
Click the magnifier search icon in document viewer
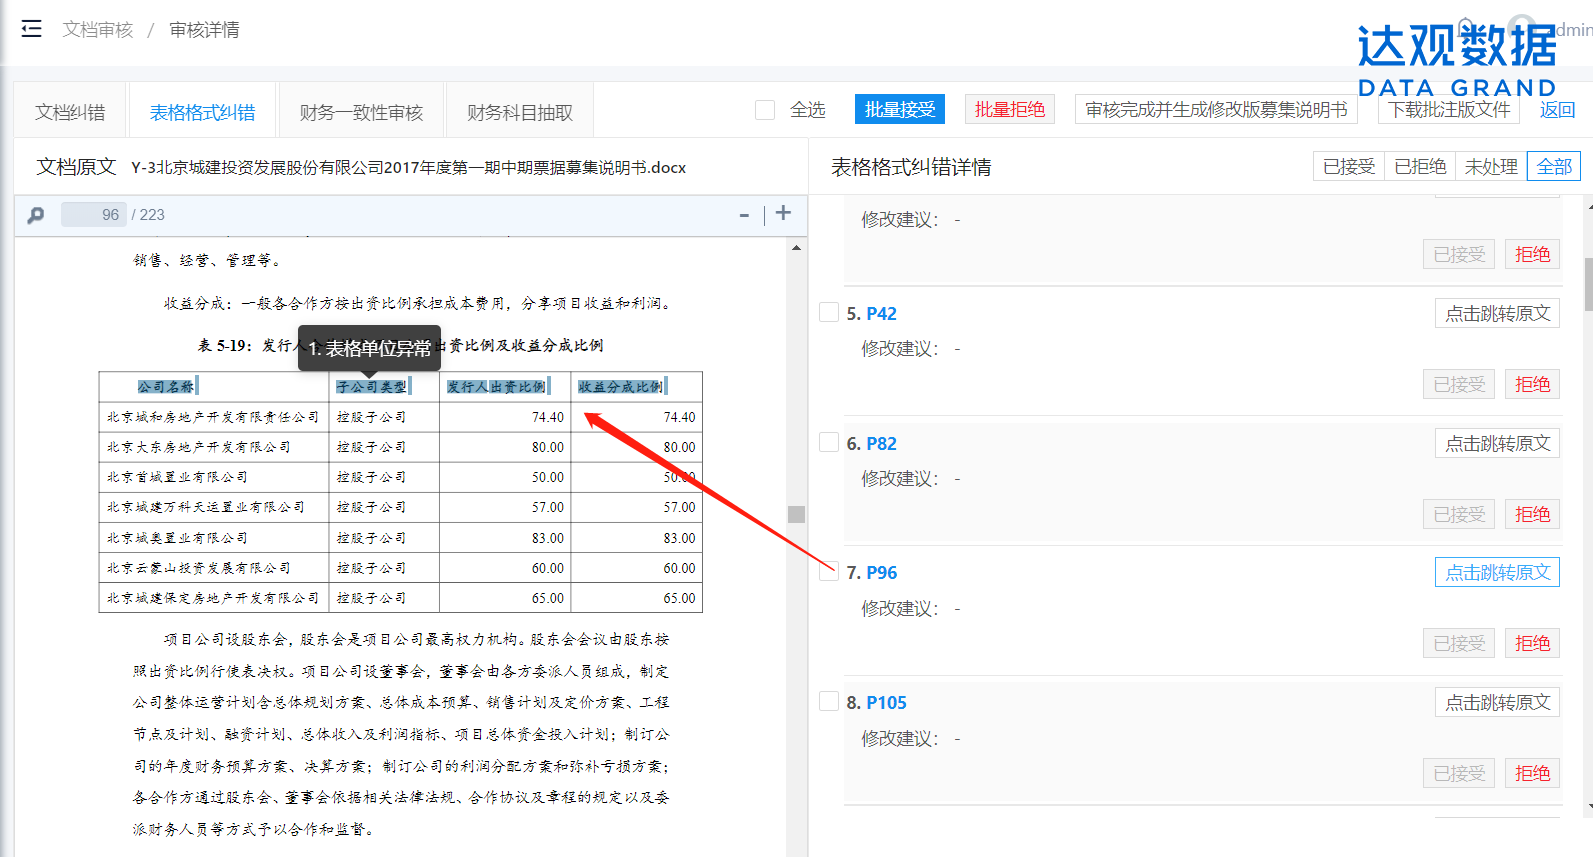pos(36,215)
